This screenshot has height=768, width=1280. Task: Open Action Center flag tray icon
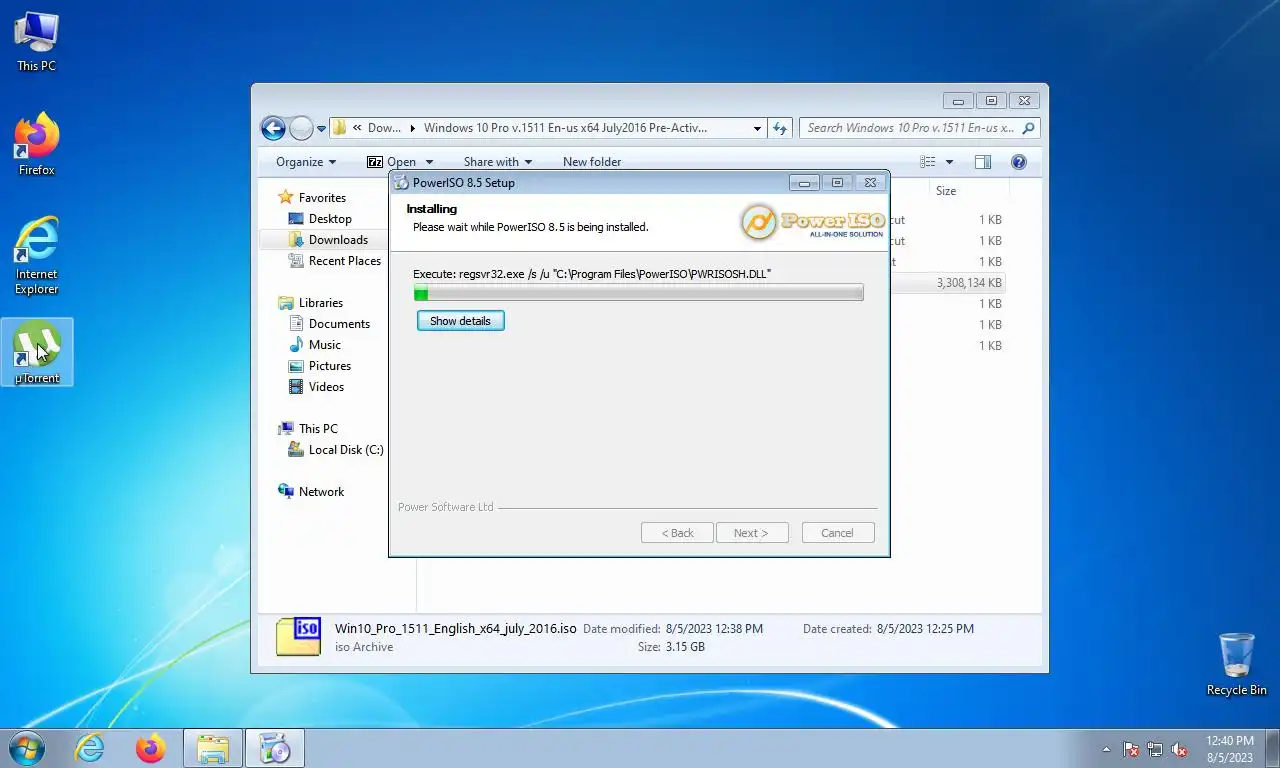(x=1131, y=749)
